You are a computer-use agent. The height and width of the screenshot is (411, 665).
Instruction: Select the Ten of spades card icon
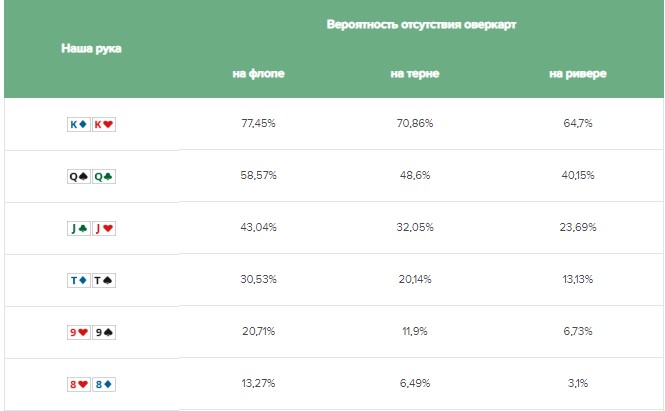[104, 280]
